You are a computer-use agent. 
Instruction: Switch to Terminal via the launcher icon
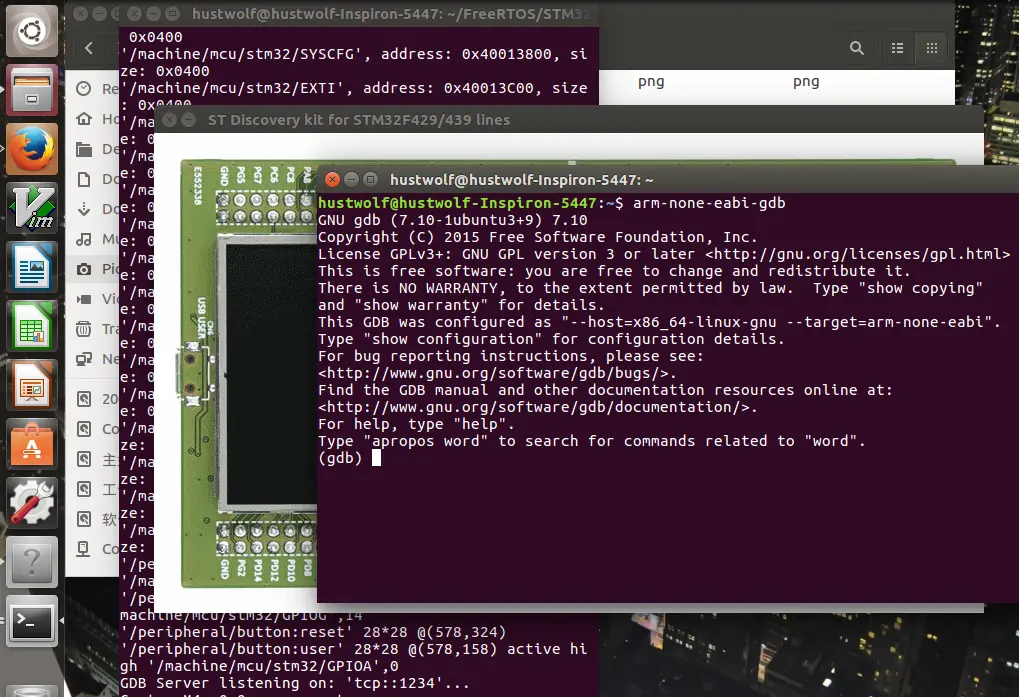tap(31, 622)
